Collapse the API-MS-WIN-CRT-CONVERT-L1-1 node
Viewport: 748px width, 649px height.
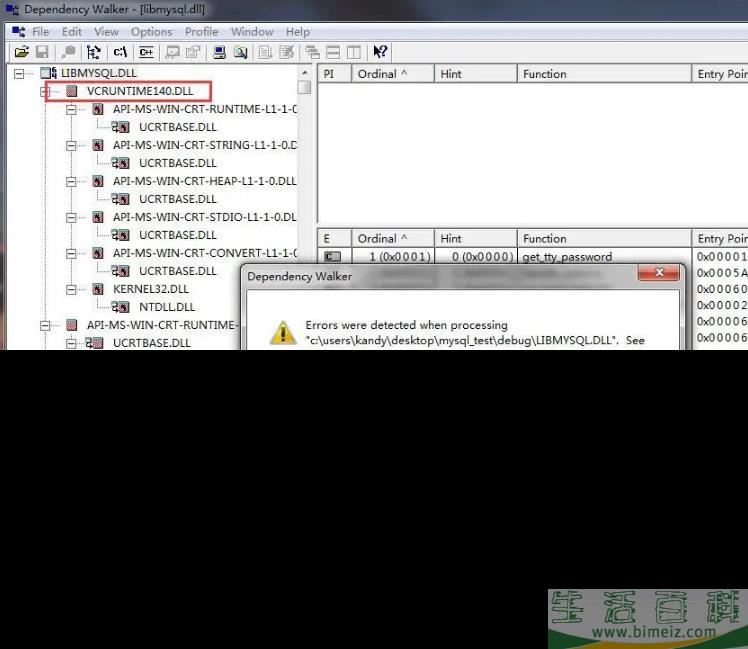(x=71, y=253)
